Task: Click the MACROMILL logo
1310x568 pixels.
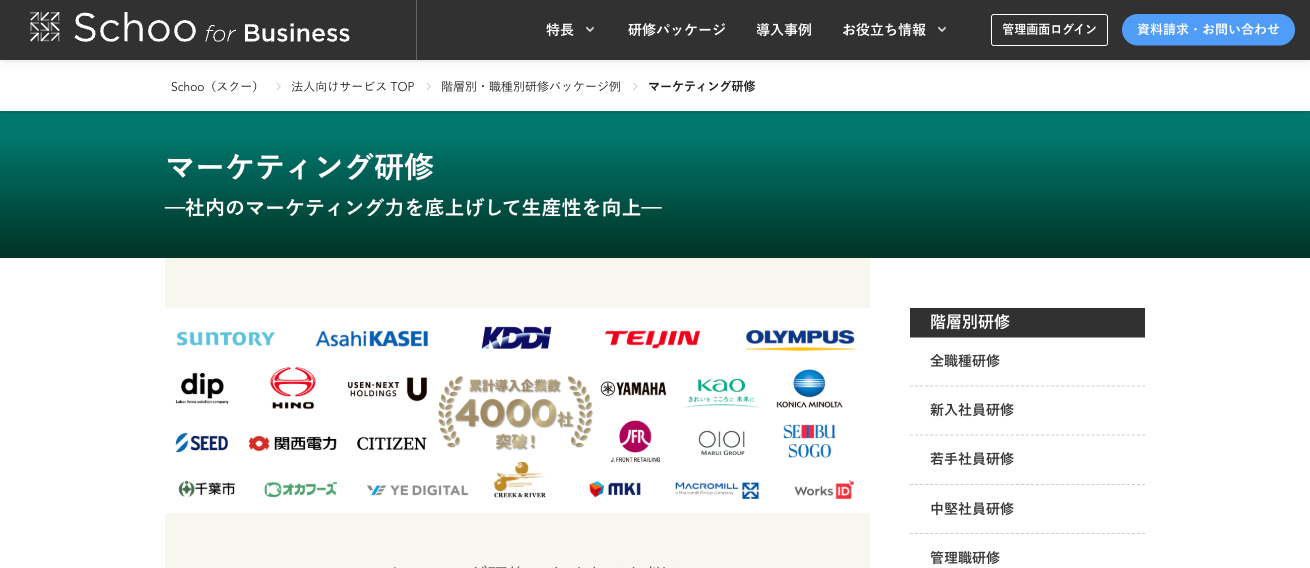Action: 716,489
